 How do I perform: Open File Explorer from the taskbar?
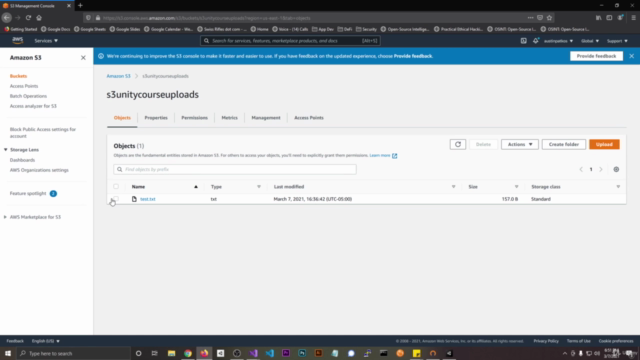[171, 353]
